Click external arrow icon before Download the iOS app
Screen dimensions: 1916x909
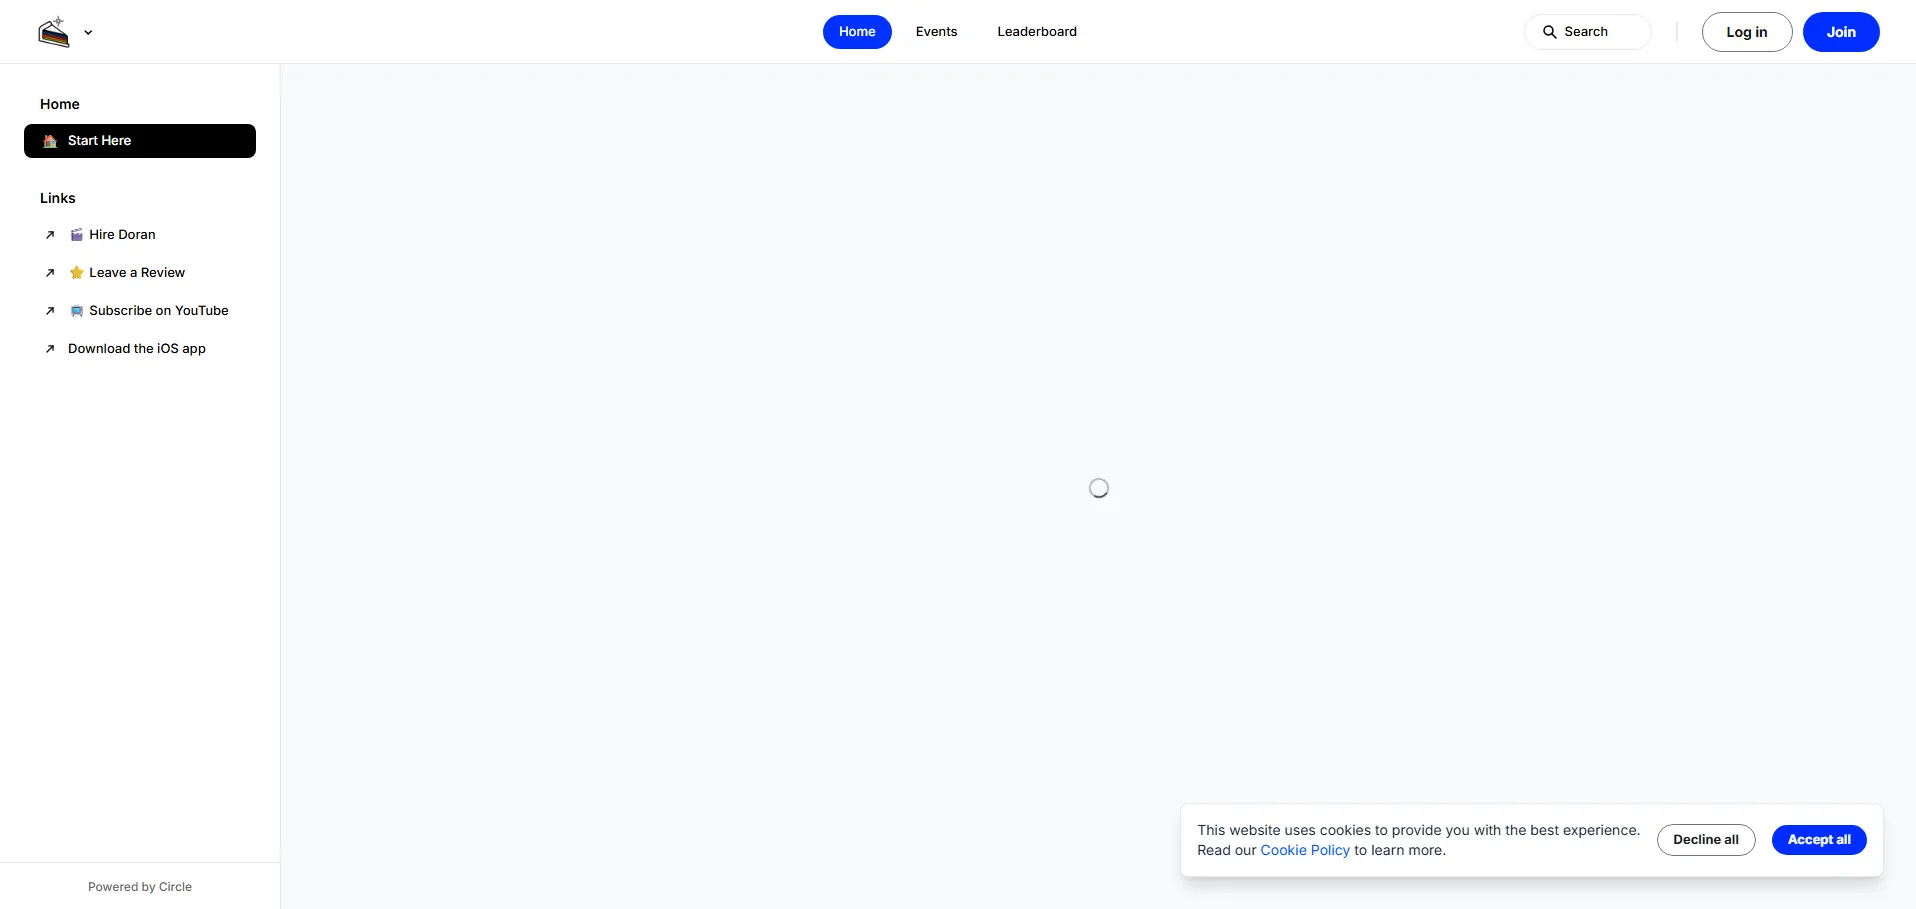click(x=50, y=349)
